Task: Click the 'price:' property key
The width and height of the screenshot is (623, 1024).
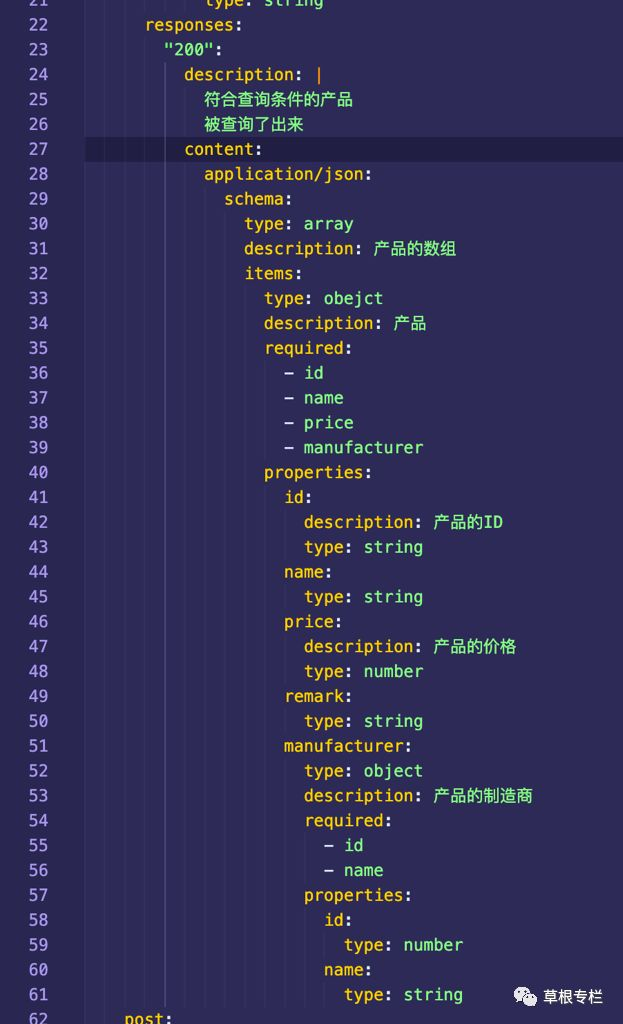Action: 308,621
